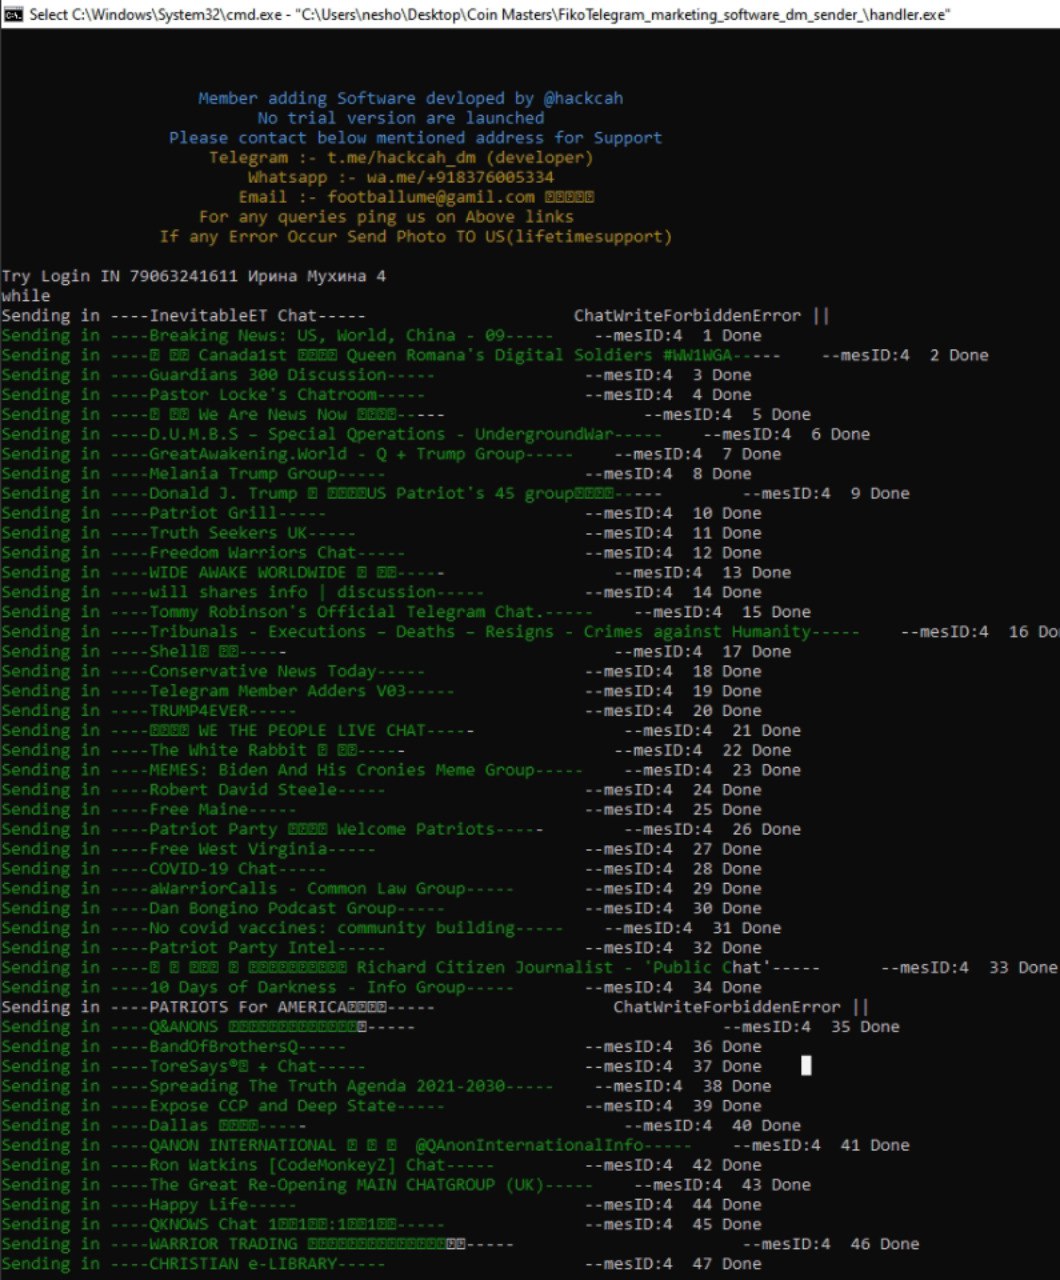Screen dimensions: 1060x1280
Task: Click 'Free Maine' line
Action: click(381, 810)
